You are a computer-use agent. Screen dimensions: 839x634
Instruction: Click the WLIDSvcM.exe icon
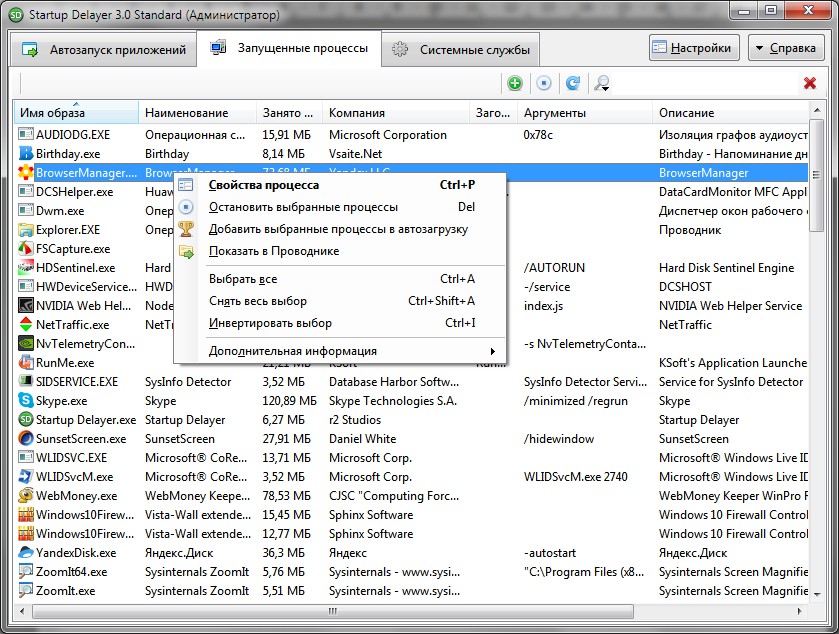26,477
